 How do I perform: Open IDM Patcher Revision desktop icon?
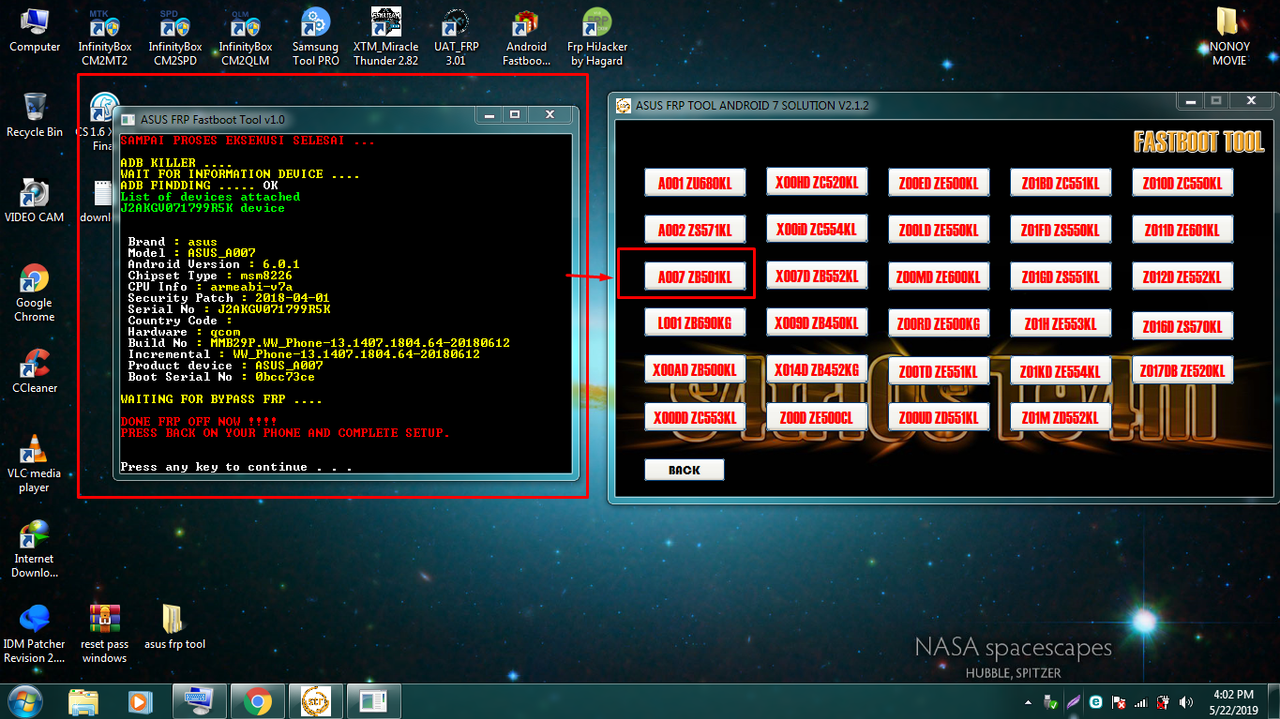point(35,633)
